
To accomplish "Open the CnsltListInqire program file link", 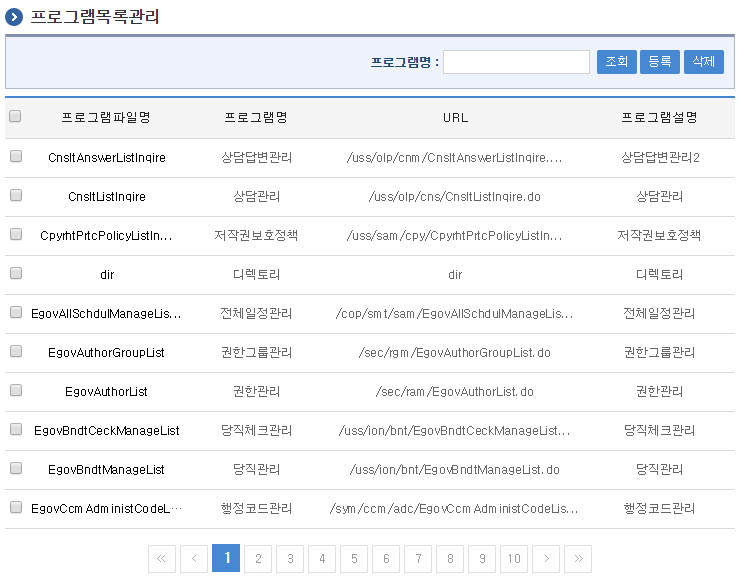I will [x=106, y=197].
